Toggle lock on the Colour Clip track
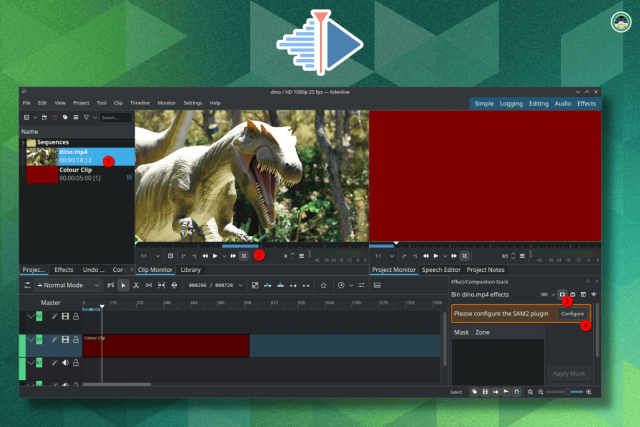This screenshot has height=427, width=640. [x=76, y=341]
